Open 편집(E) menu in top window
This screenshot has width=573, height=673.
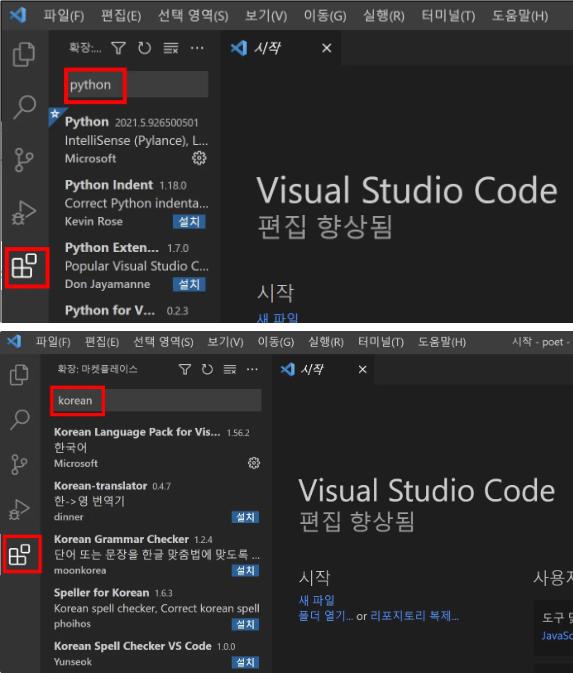click(x=121, y=16)
